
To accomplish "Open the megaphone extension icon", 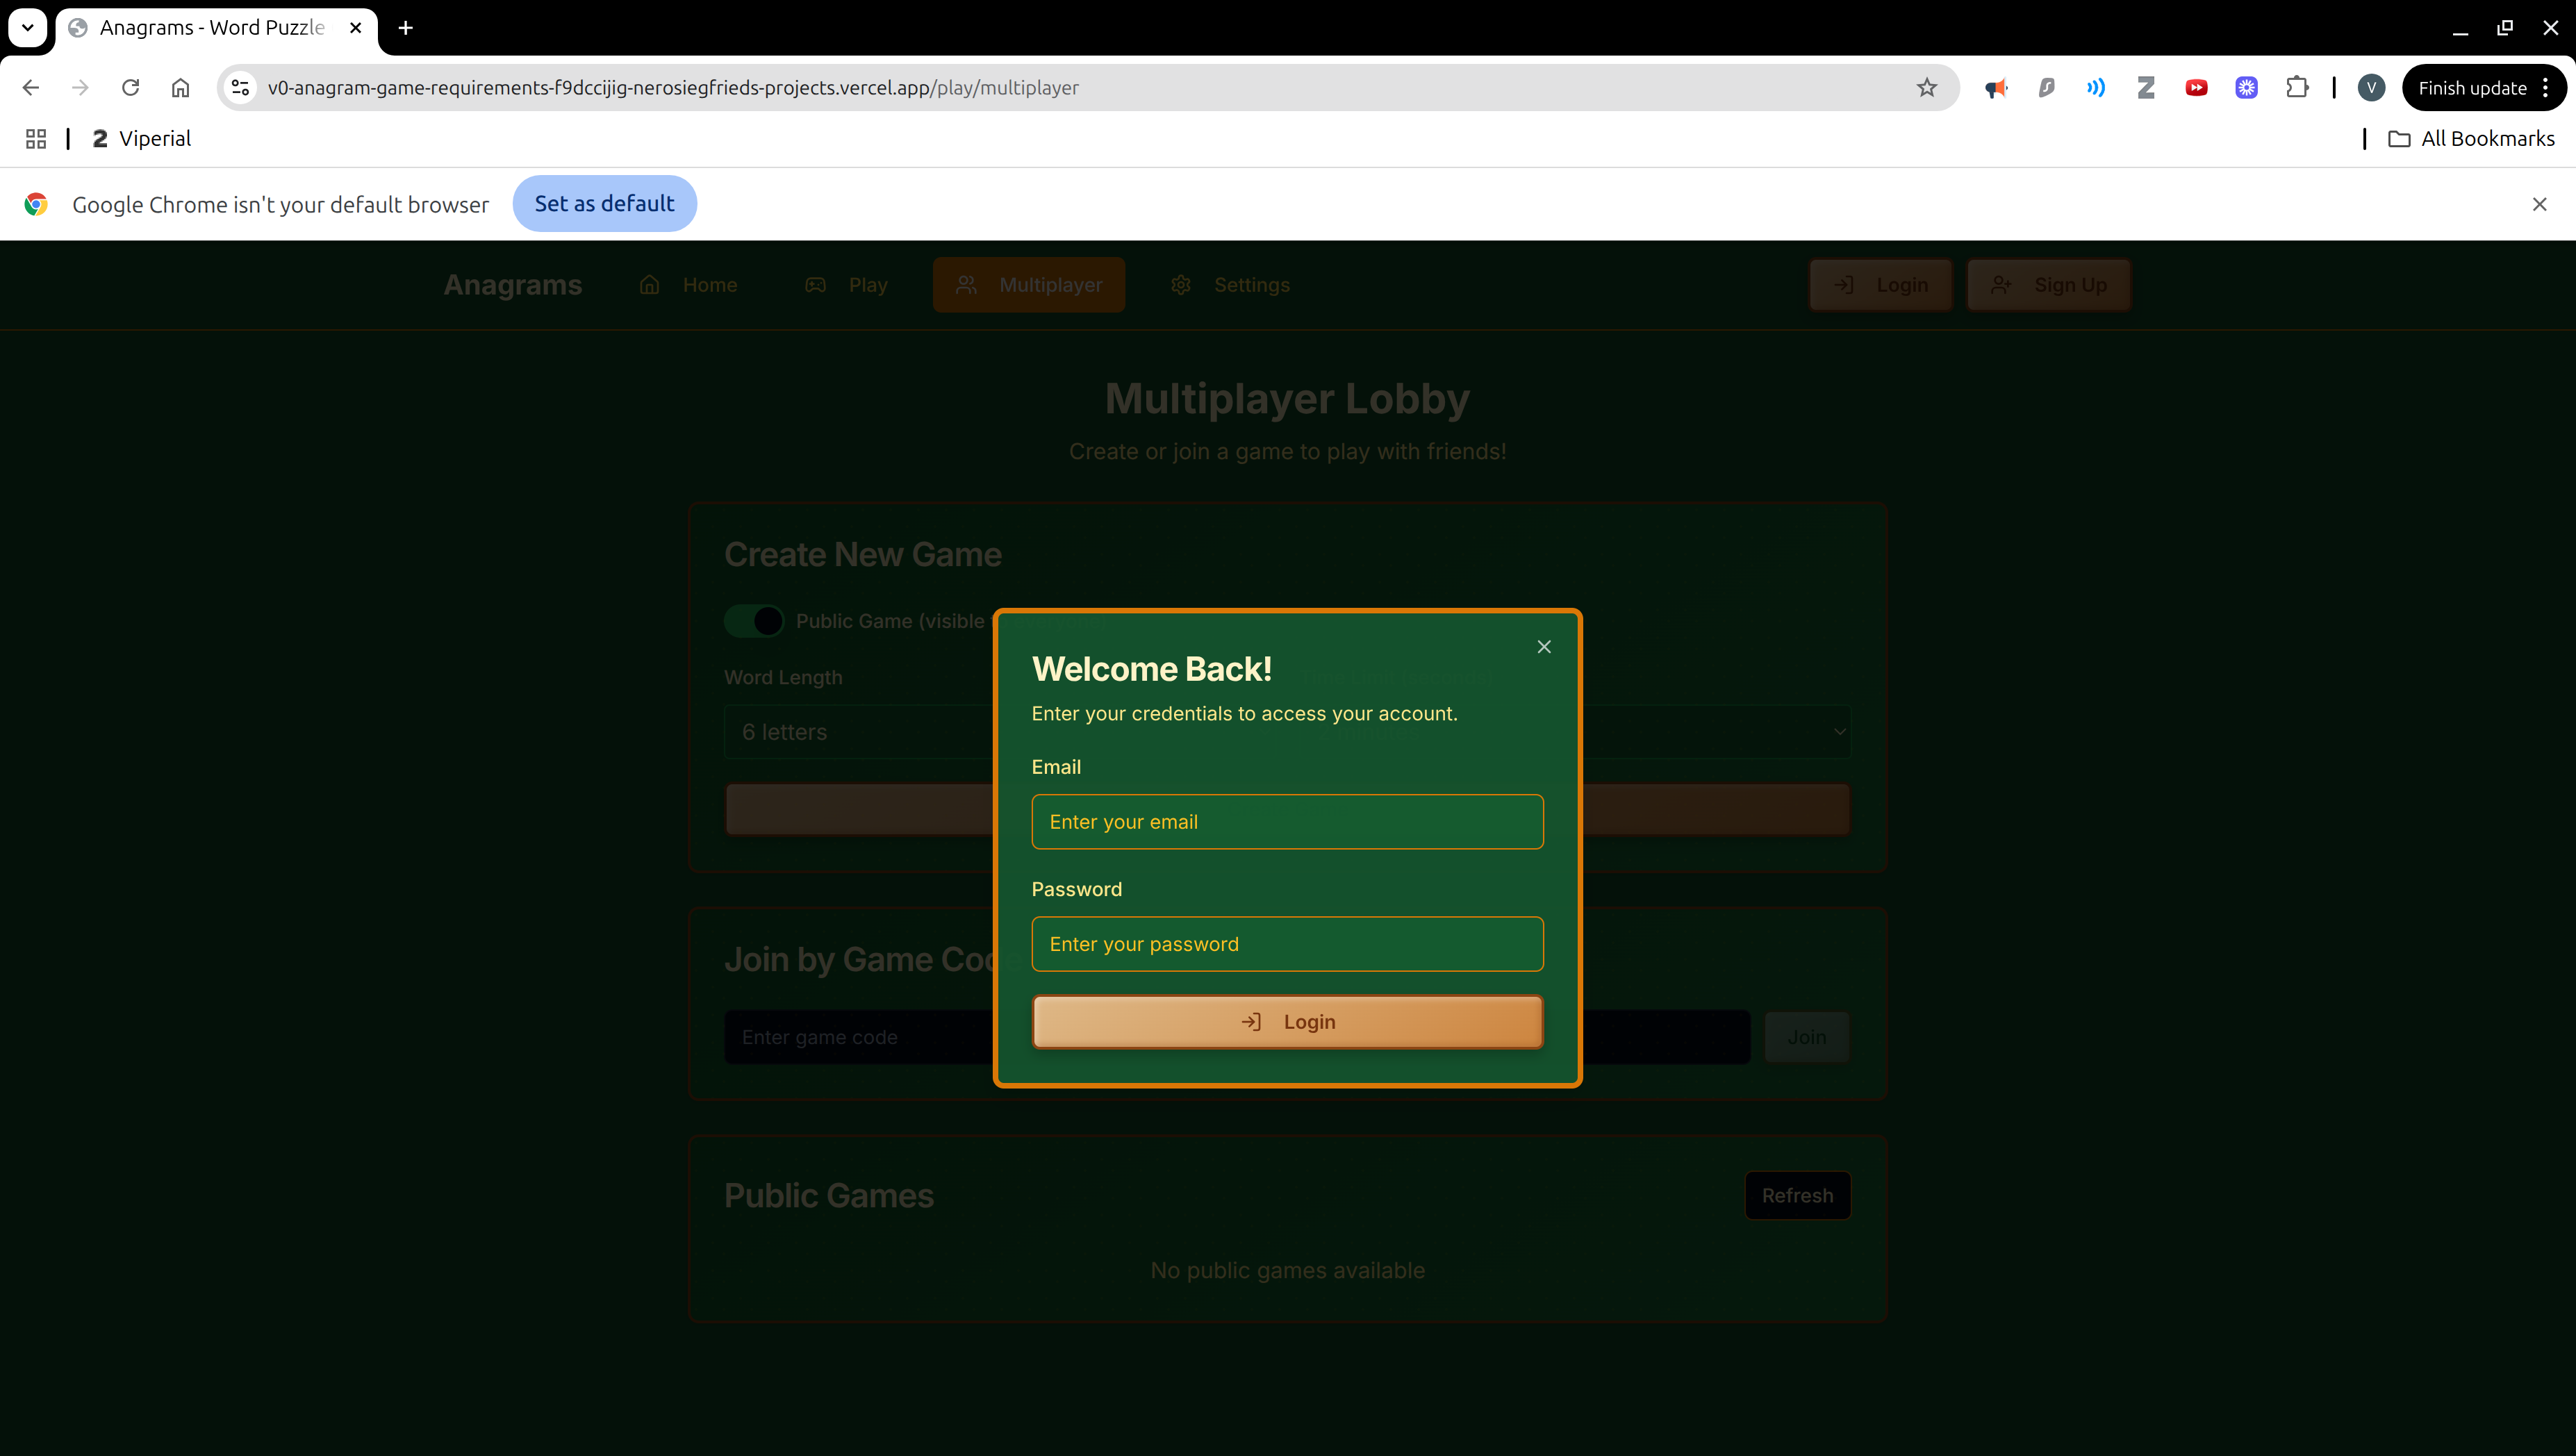I will click(x=1996, y=88).
